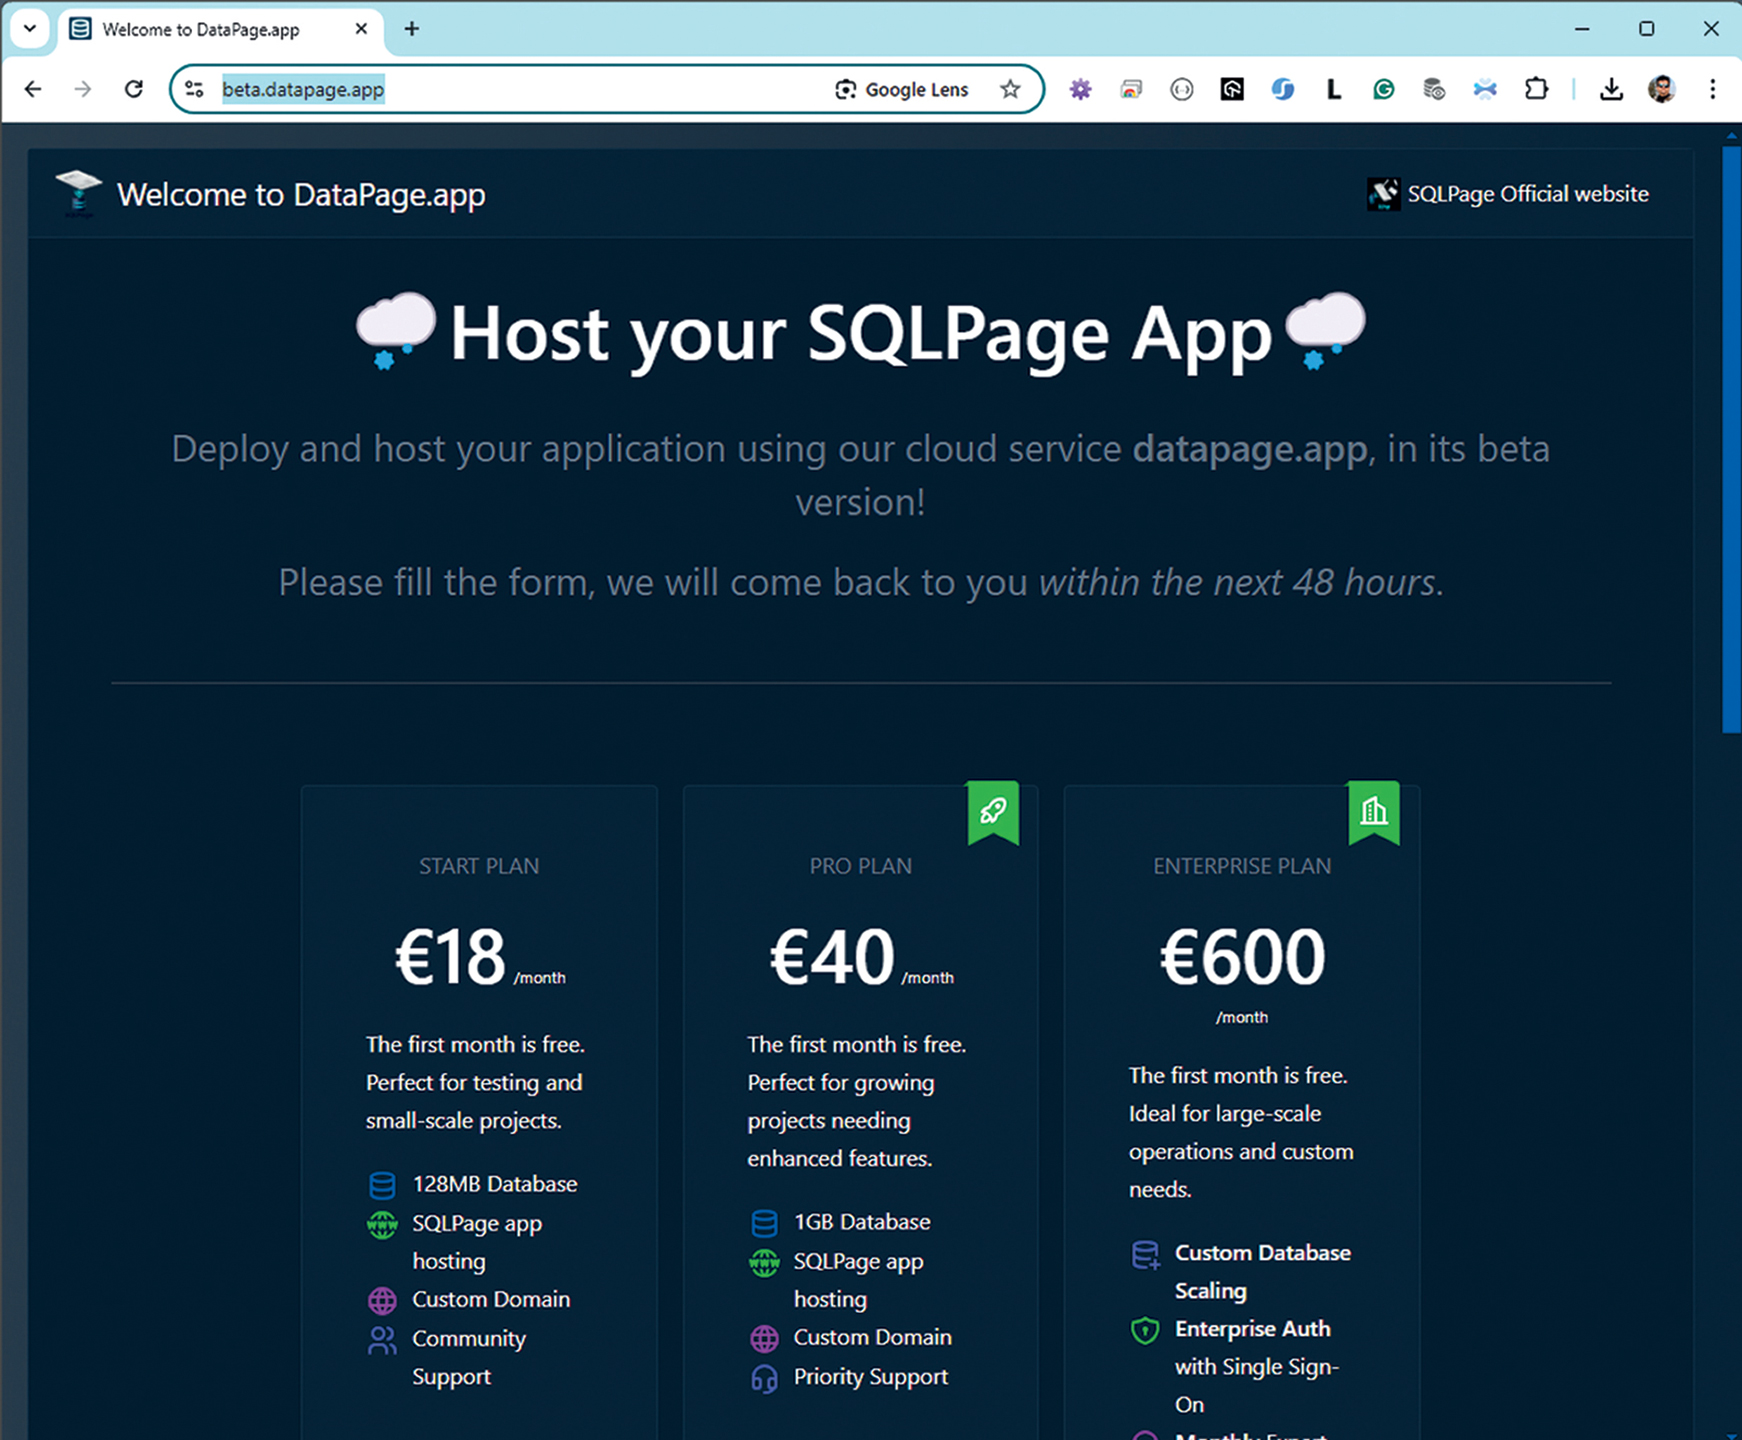The width and height of the screenshot is (1742, 1440).
Task: Open a new browser tab
Action: 411,29
